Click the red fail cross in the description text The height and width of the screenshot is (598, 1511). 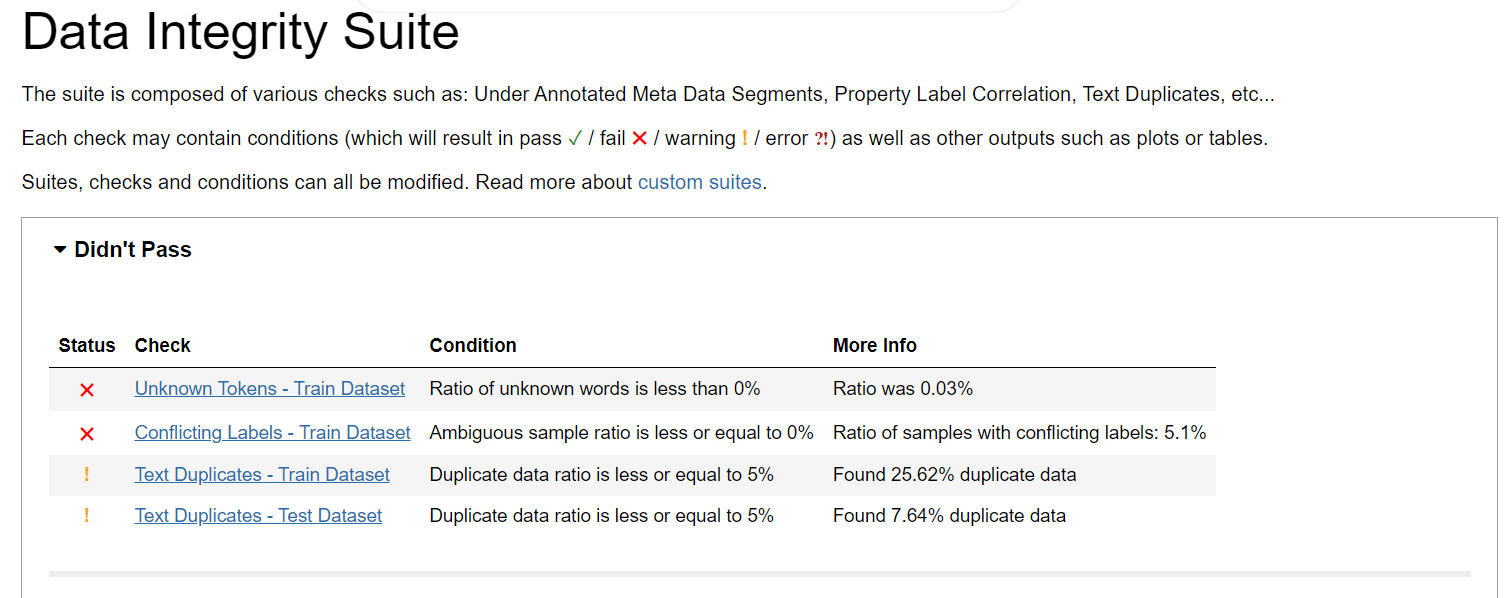[639, 137]
